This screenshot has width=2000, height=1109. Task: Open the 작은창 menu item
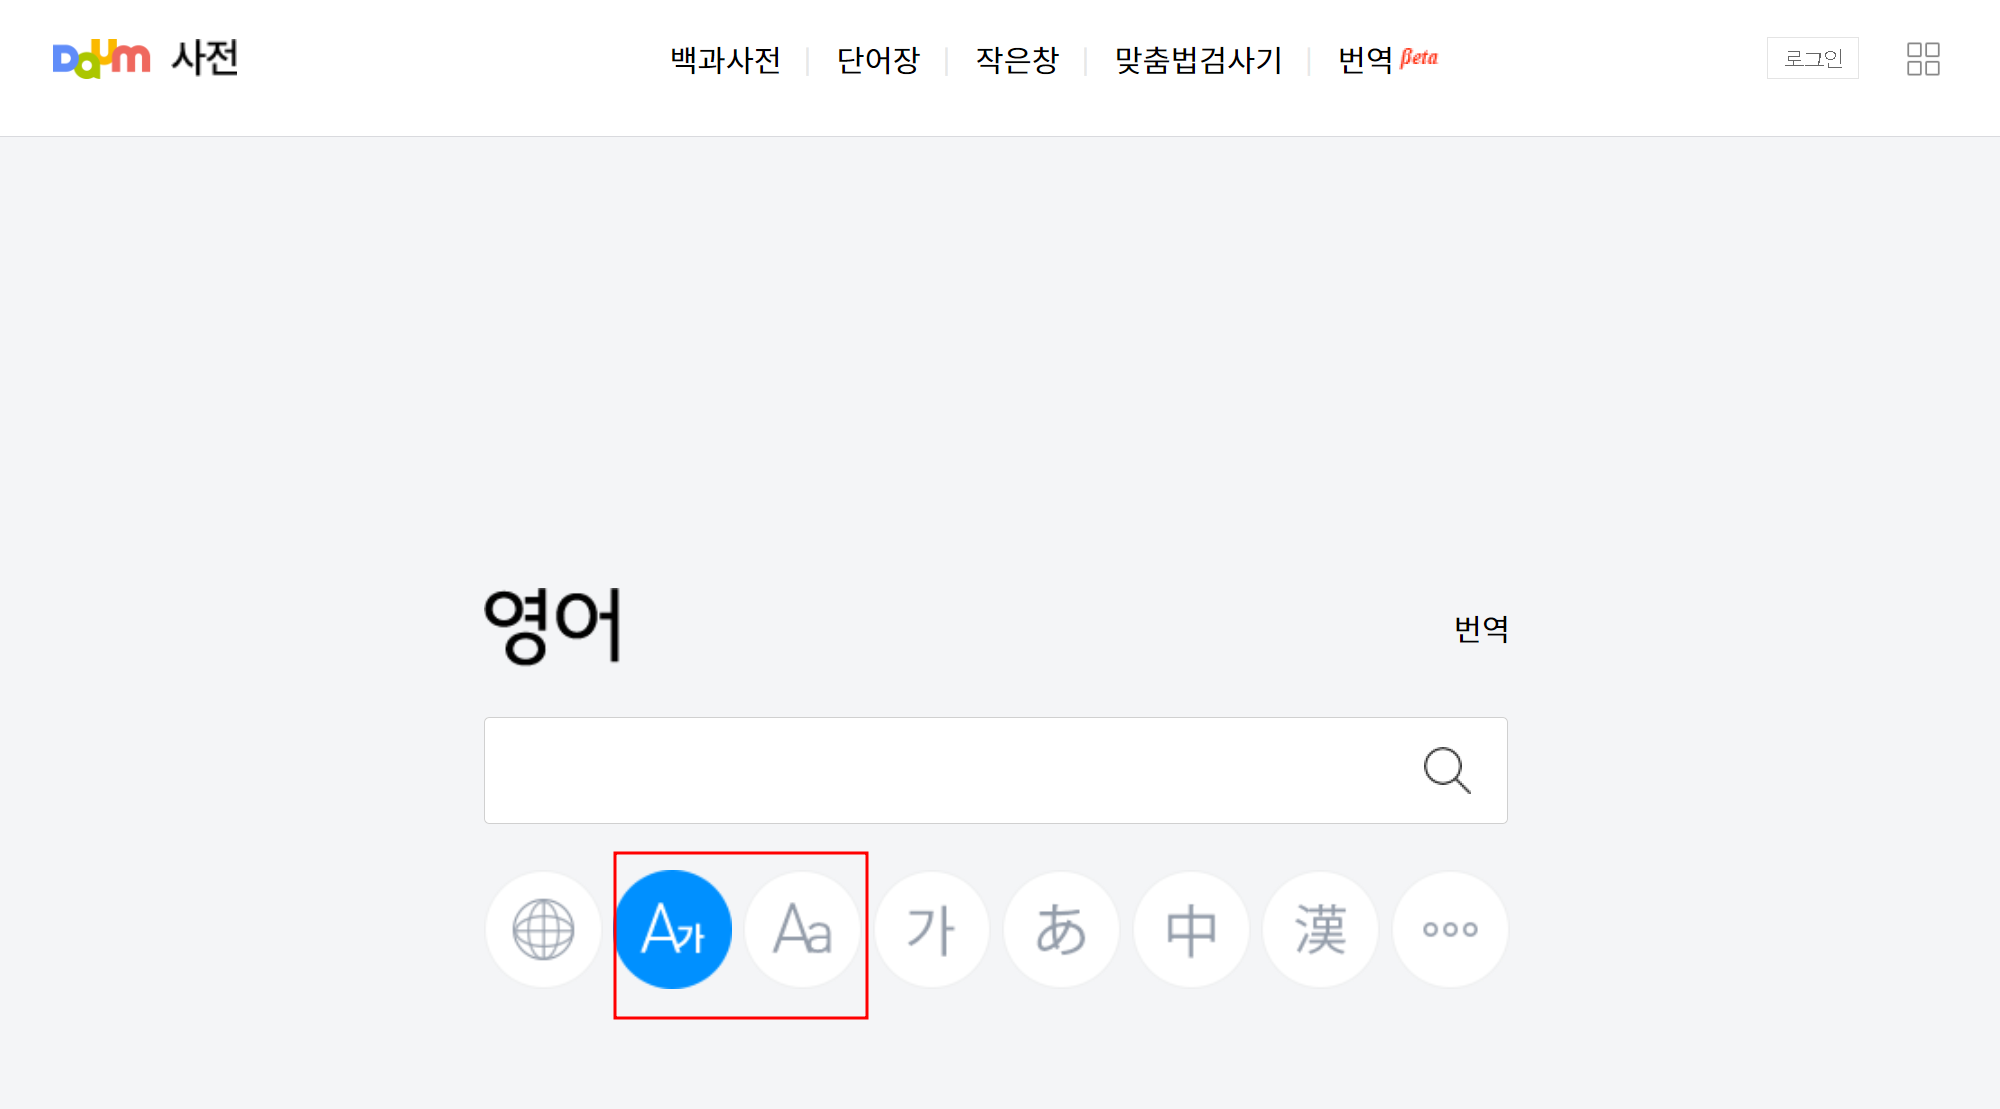point(1017,60)
